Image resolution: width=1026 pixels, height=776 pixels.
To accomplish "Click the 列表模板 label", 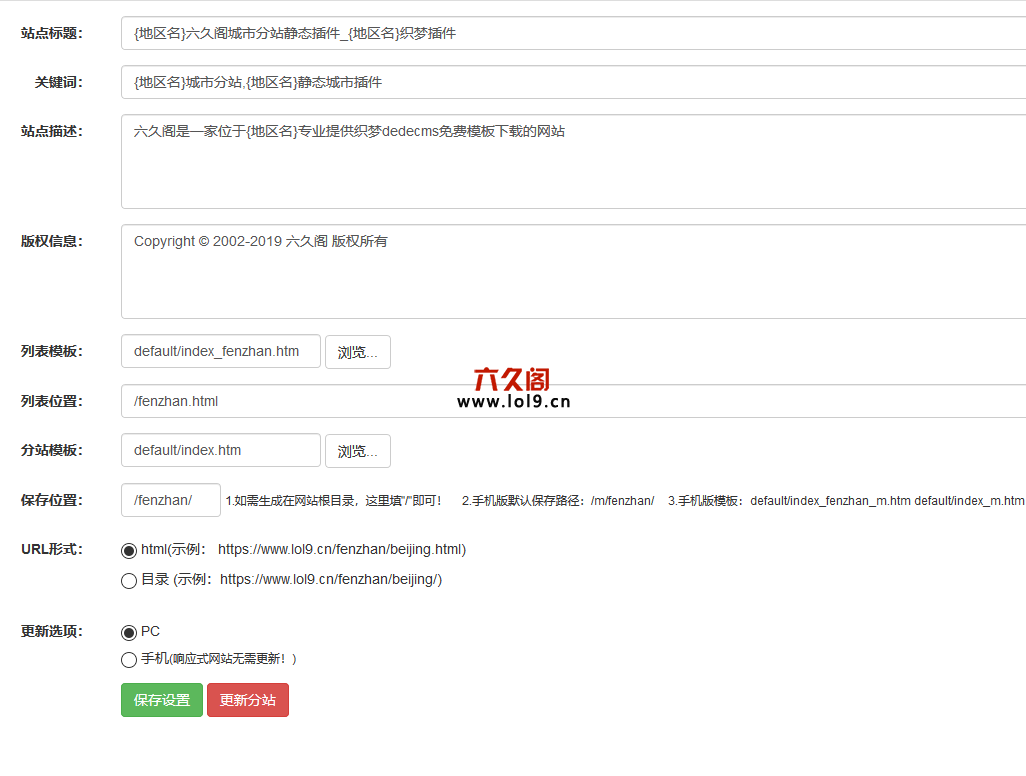I will tap(52, 351).
